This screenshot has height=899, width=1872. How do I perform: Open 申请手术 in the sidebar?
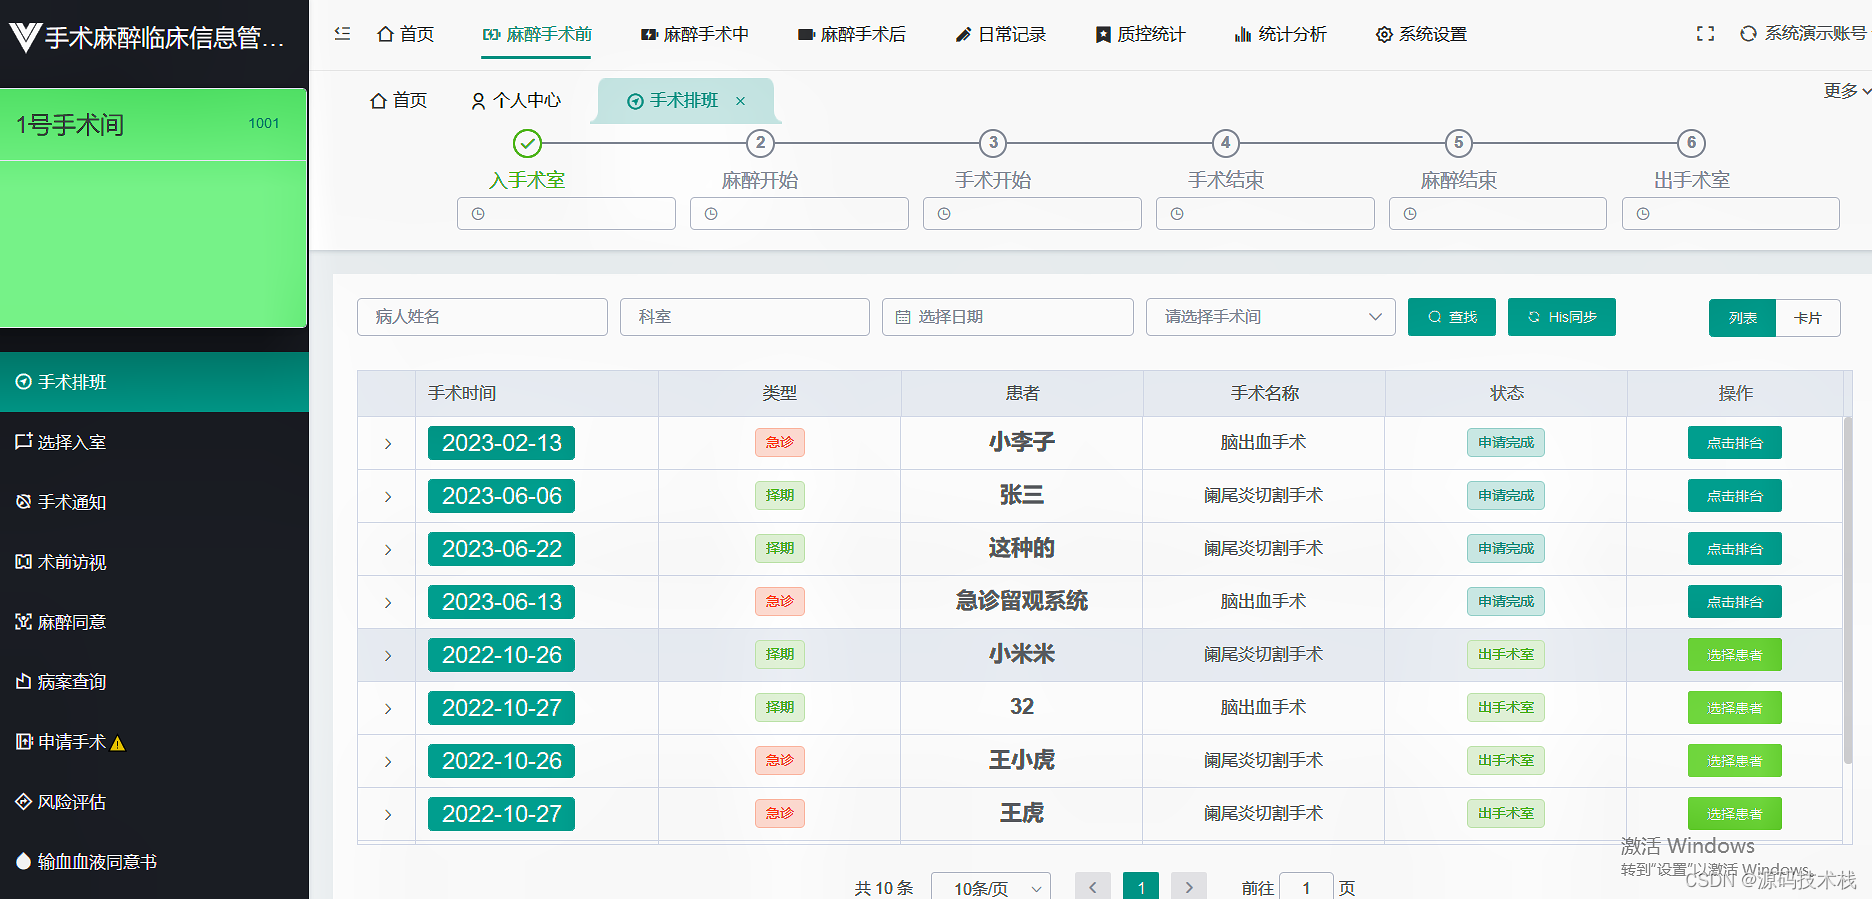point(154,742)
